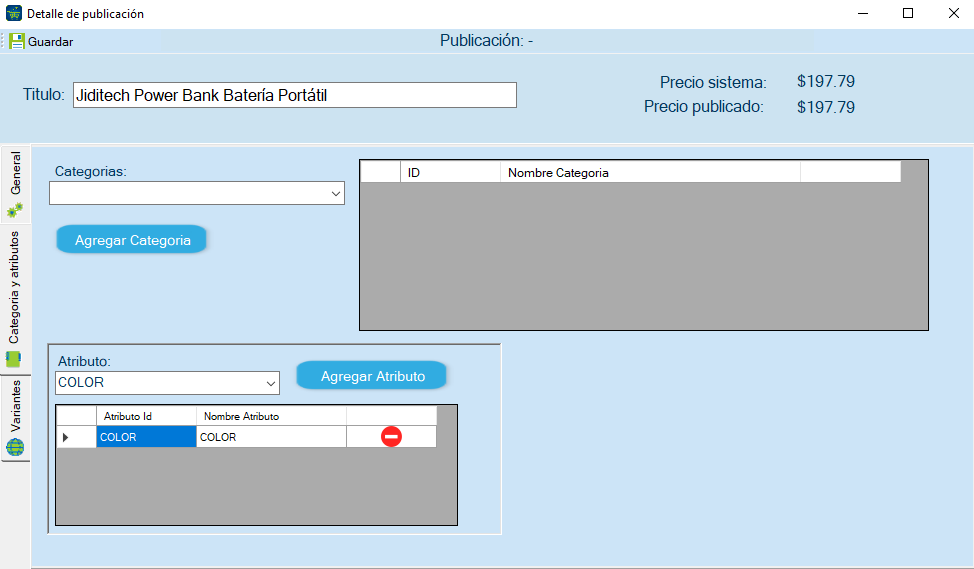Click the red remove icon in COLOR row
Screen dimensions: 974x569
[x=391, y=437]
